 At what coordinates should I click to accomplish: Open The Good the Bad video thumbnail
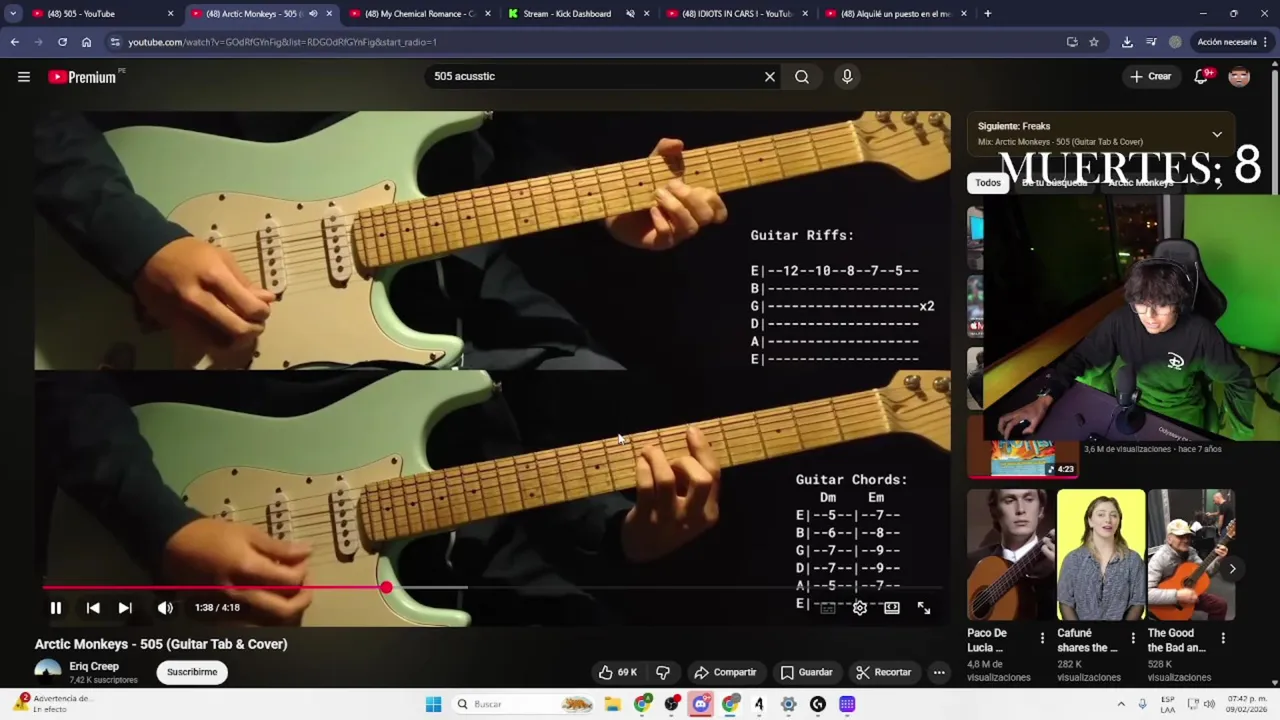(x=1191, y=555)
